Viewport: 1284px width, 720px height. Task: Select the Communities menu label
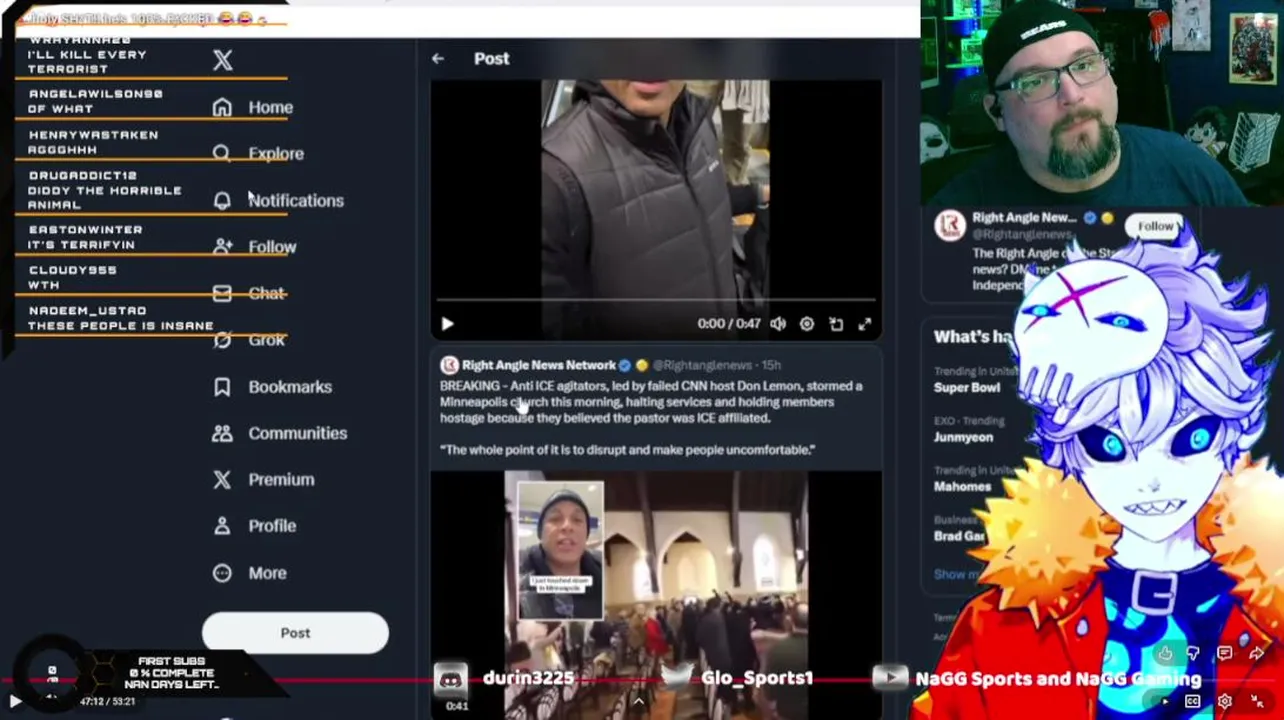pos(298,433)
